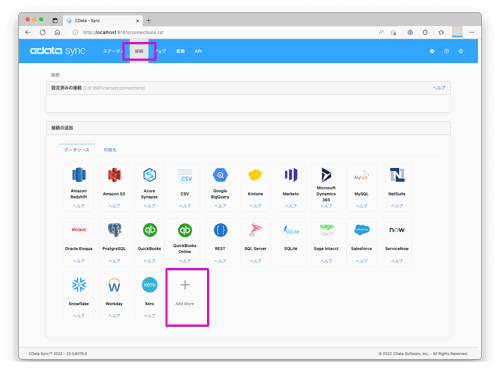Open the Salesforce connector tile
Image resolution: width=500 pixels, height=384 pixels.
(361, 242)
